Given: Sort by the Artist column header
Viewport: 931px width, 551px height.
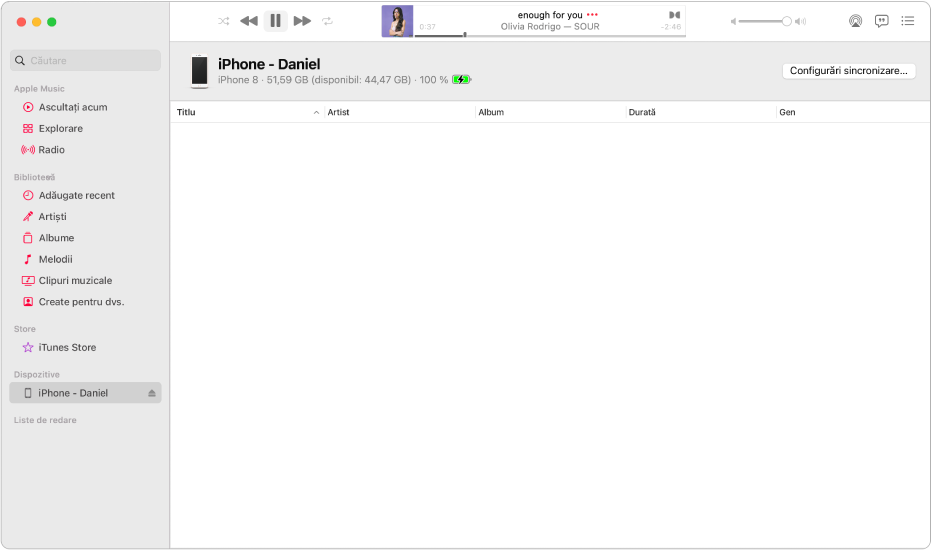Looking at the screenshot, I should tap(400, 112).
